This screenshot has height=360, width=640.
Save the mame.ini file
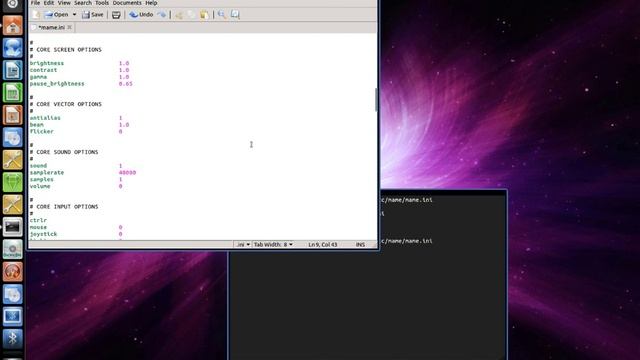coord(93,15)
